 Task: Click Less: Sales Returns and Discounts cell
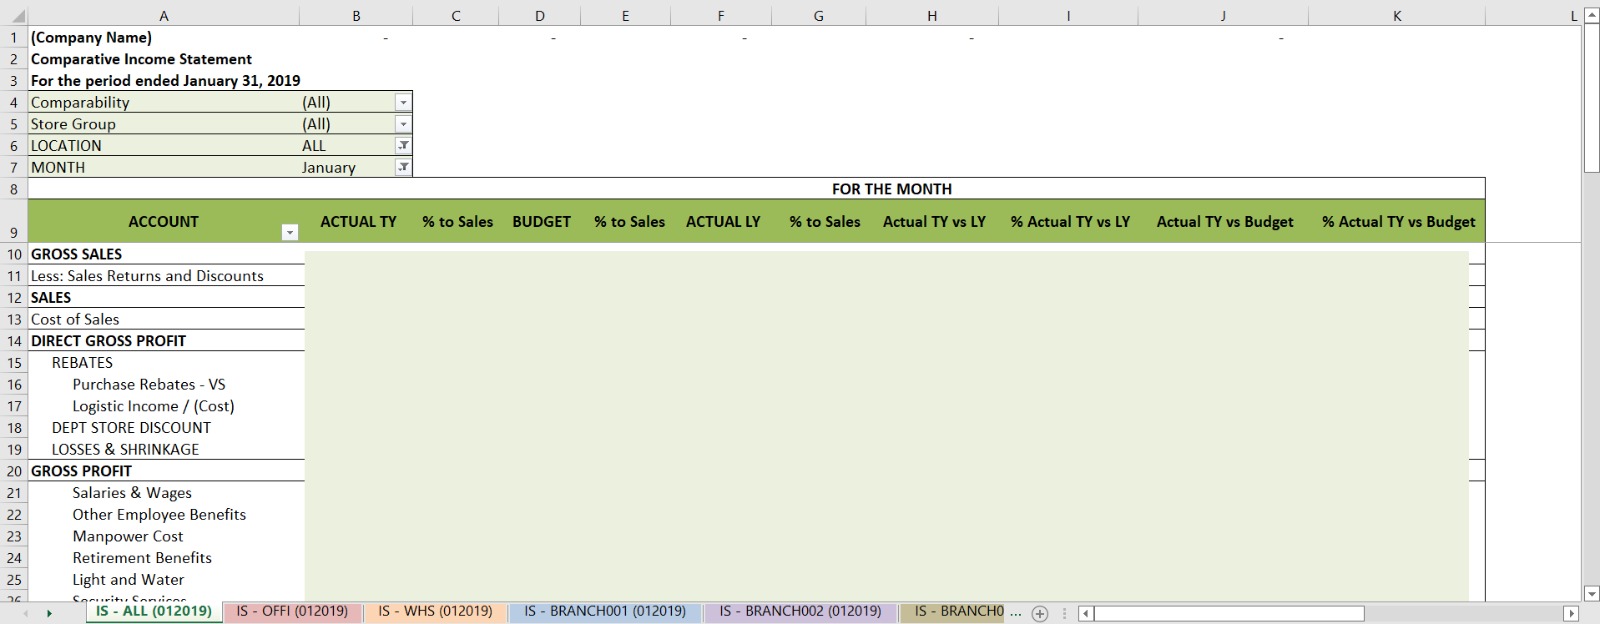click(x=147, y=276)
